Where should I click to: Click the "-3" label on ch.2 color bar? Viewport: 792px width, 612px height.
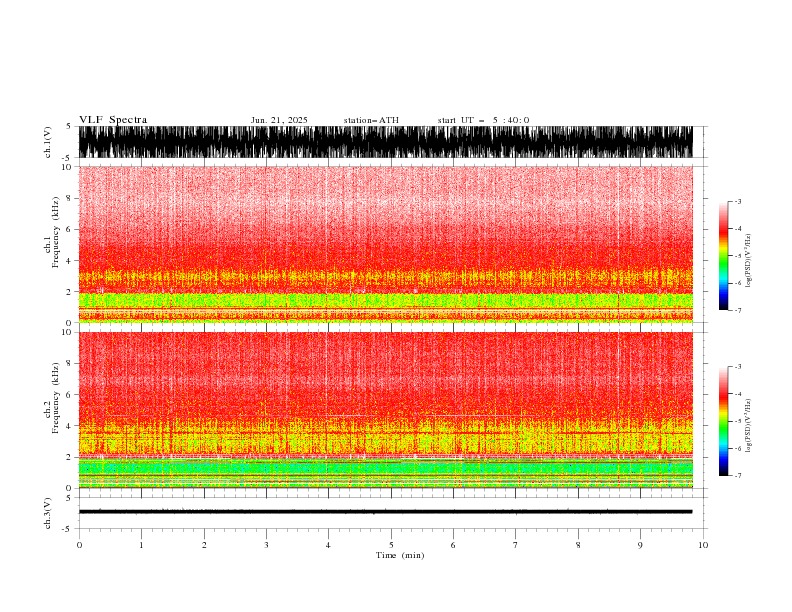click(737, 367)
